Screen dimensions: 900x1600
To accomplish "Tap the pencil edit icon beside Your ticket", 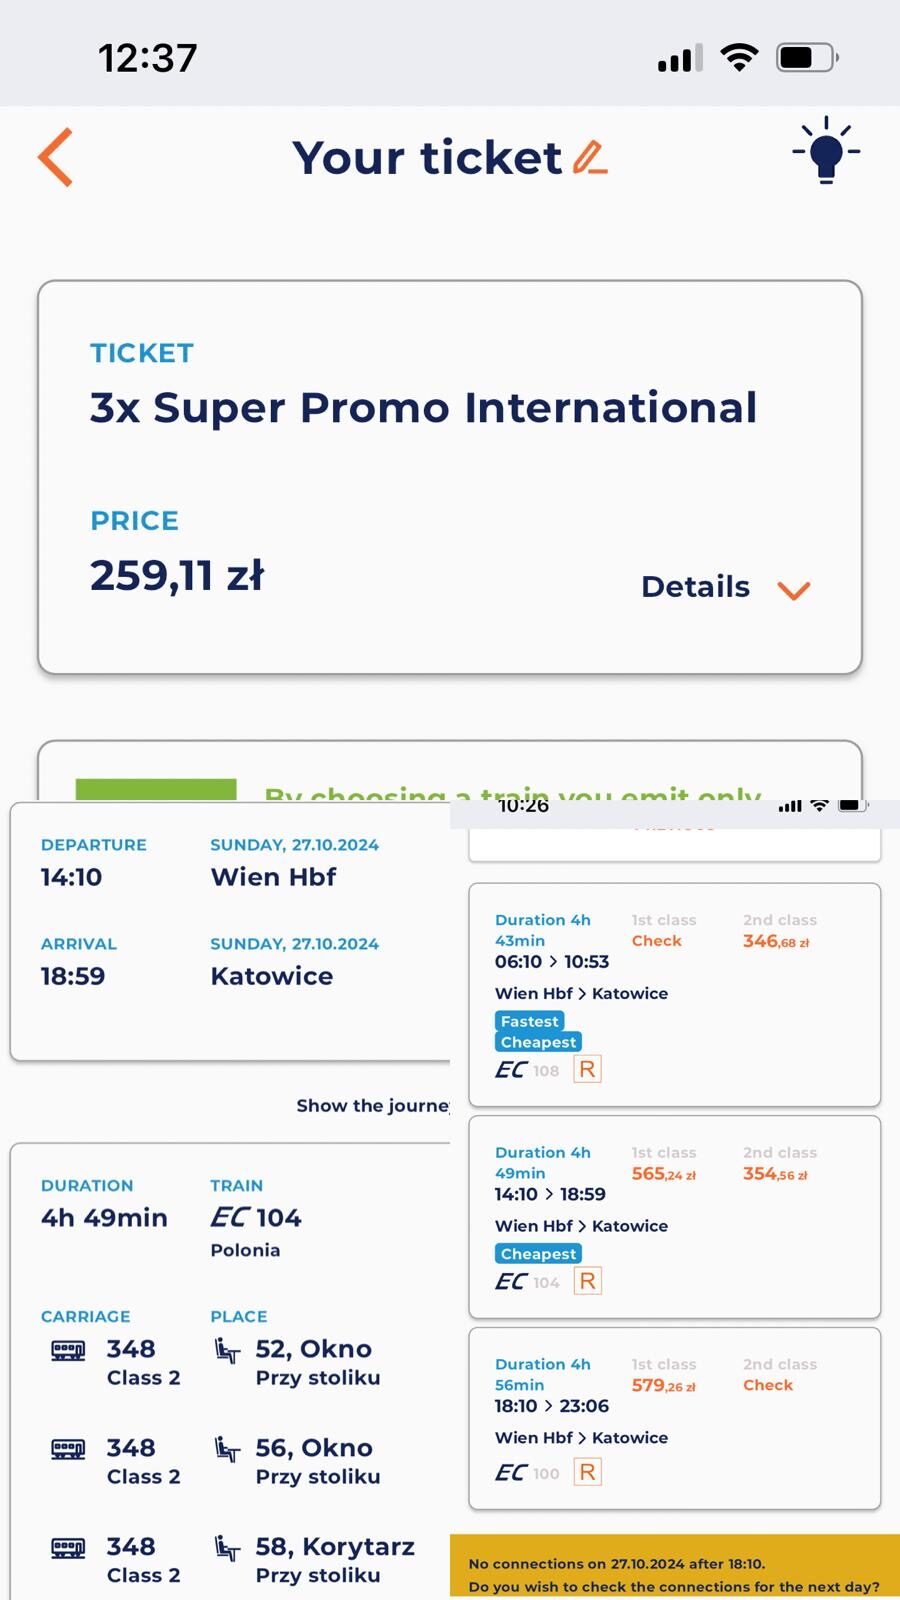I will (590, 158).
